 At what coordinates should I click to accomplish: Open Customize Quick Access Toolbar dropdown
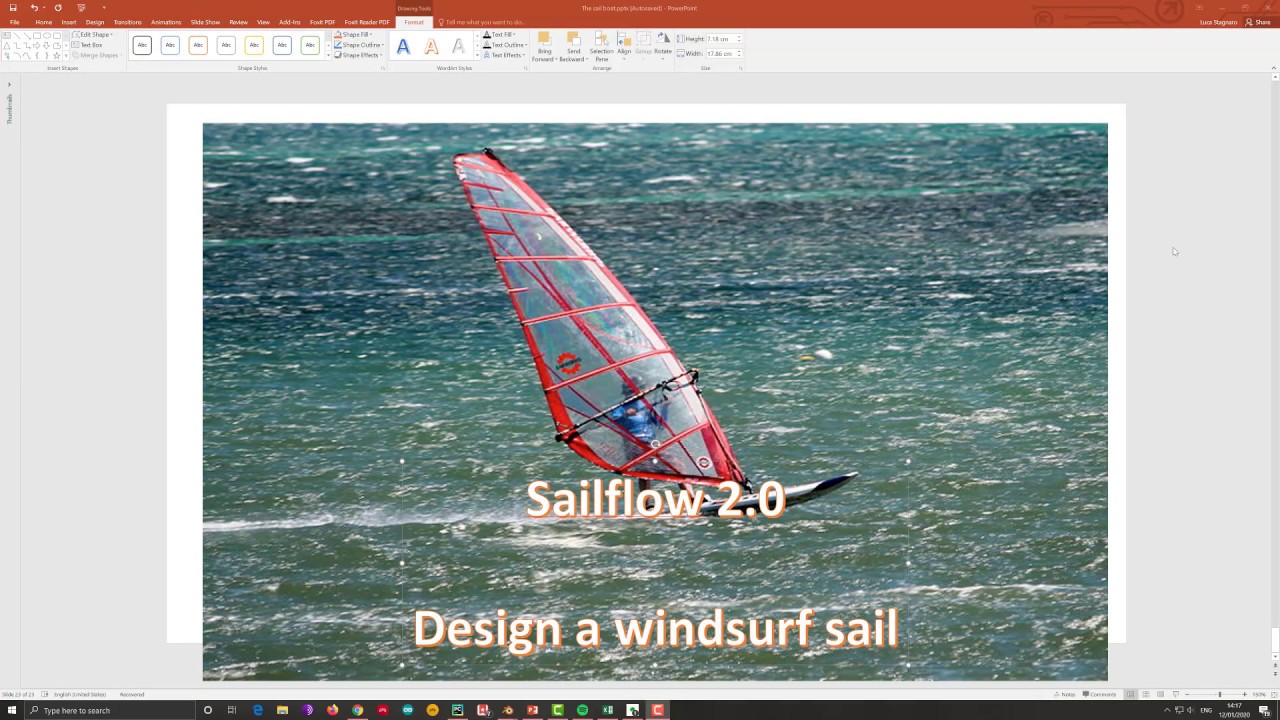(104, 8)
